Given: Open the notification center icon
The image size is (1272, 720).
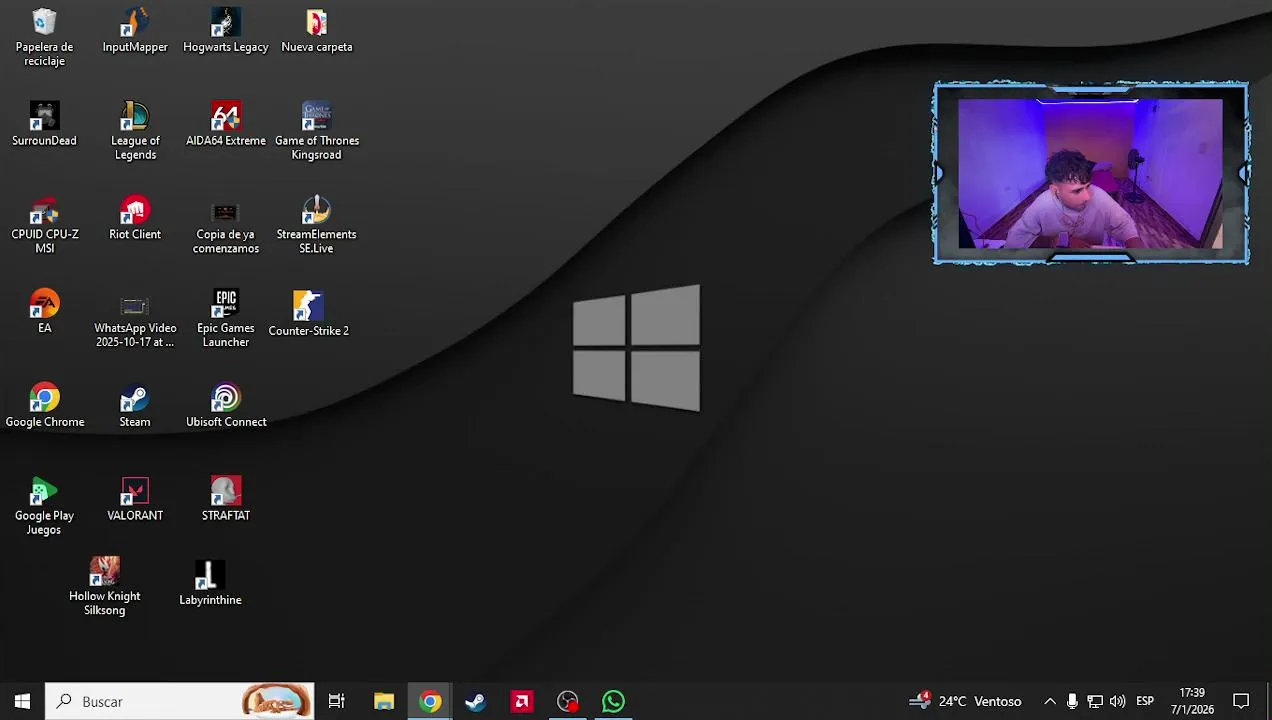Looking at the screenshot, I should coord(1241,701).
